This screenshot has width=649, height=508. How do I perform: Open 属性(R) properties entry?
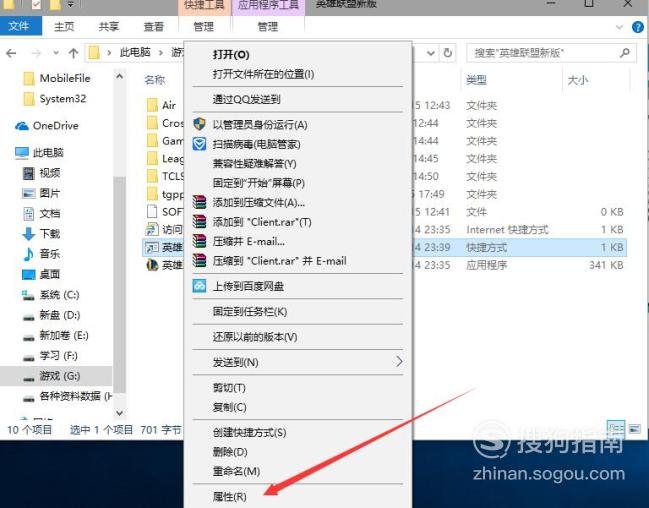click(x=230, y=496)
